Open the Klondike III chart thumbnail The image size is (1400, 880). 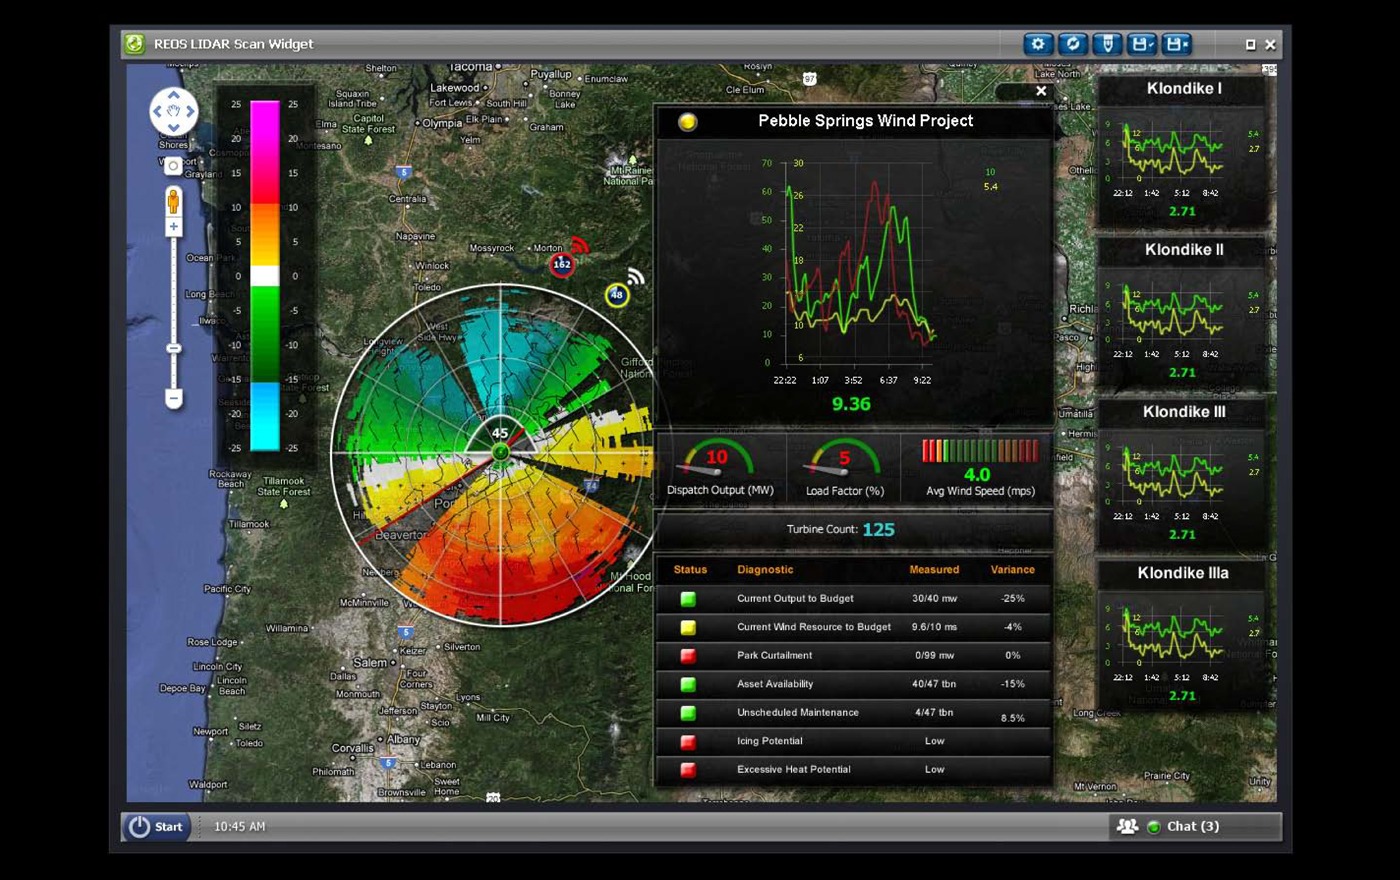pos(1182,478)
